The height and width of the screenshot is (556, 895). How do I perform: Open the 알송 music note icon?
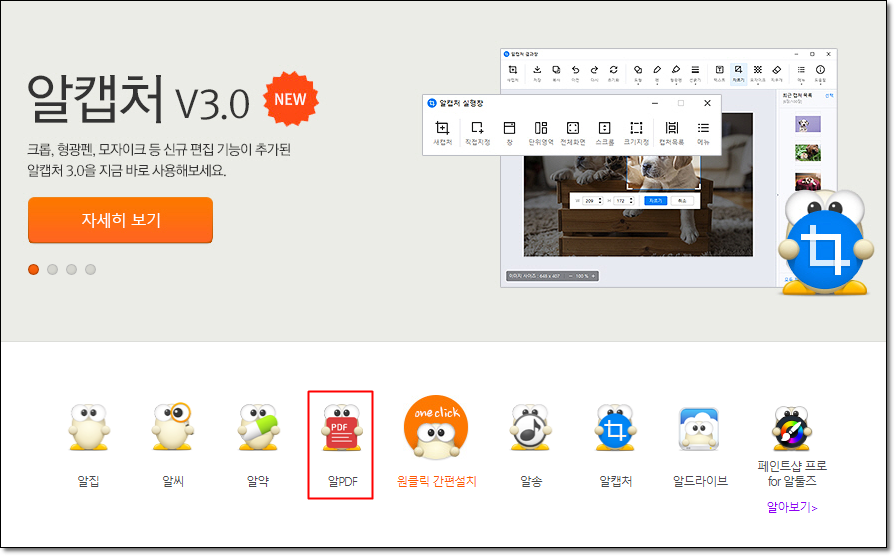point(530,428)
